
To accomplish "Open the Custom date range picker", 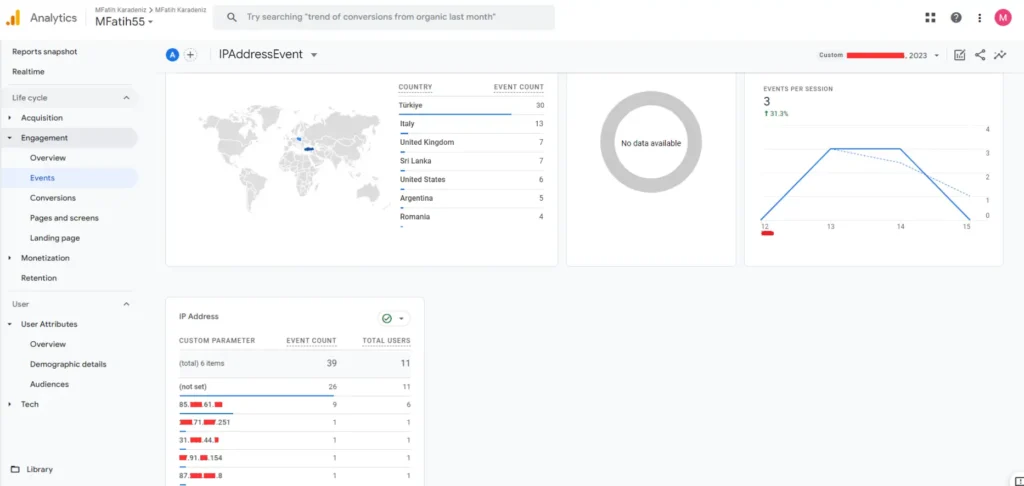I will [x=880, y=55].
